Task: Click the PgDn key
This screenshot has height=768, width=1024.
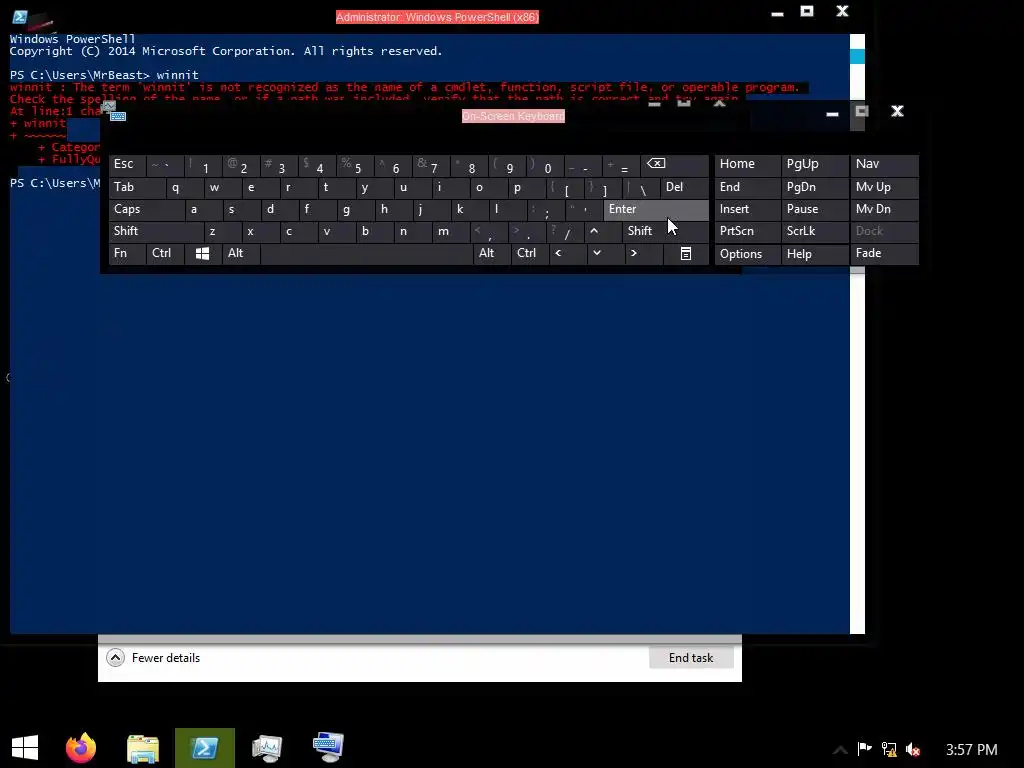Action: tap(814, 188)
